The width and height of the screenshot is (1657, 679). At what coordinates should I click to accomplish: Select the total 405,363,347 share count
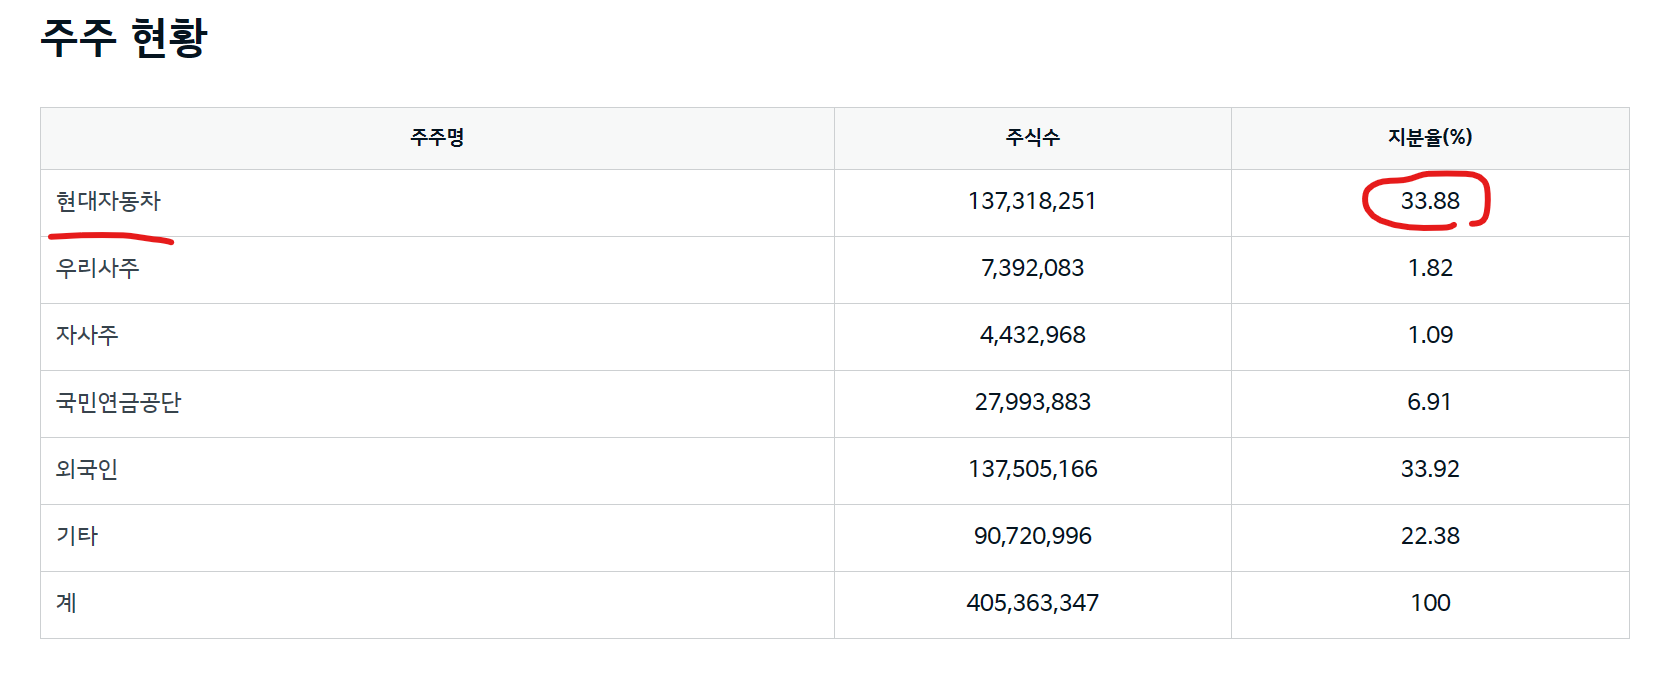[x=1032, y=604]
